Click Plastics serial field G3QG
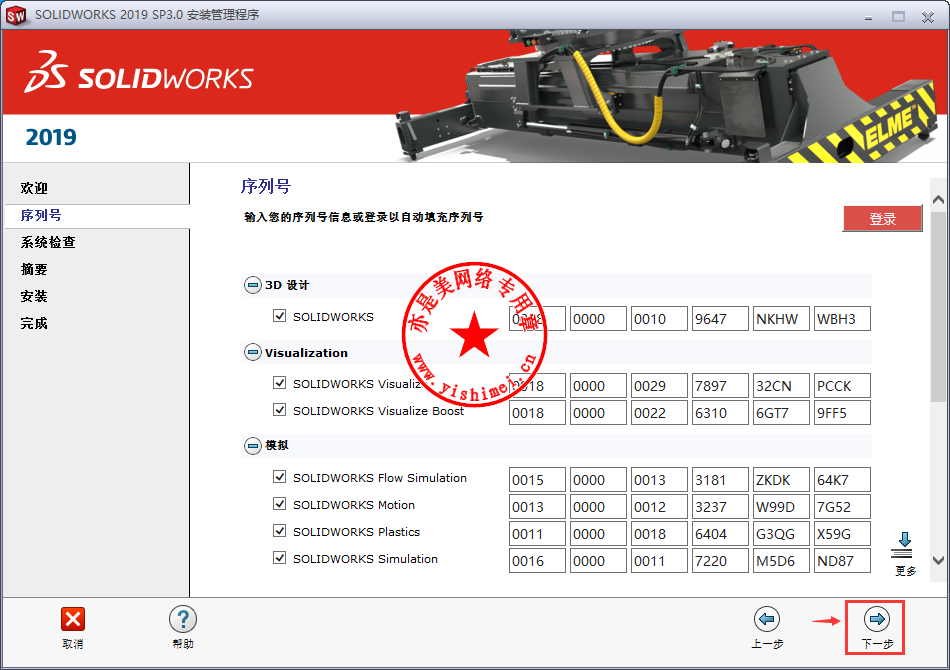The width and height of the screenshot is (950, 670). point(782,534)
